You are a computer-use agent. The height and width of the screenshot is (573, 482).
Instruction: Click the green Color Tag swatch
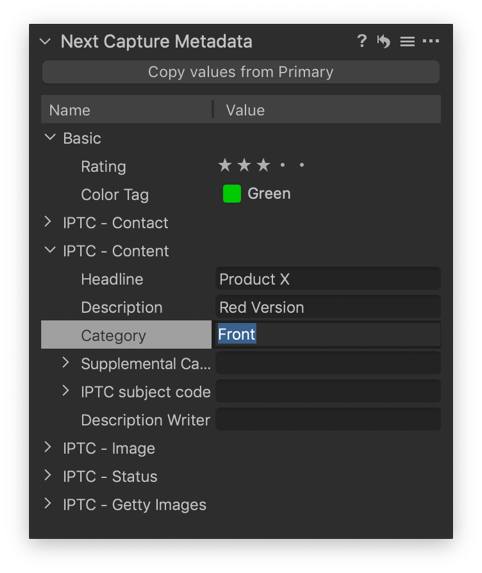click(x=232, y=194)
